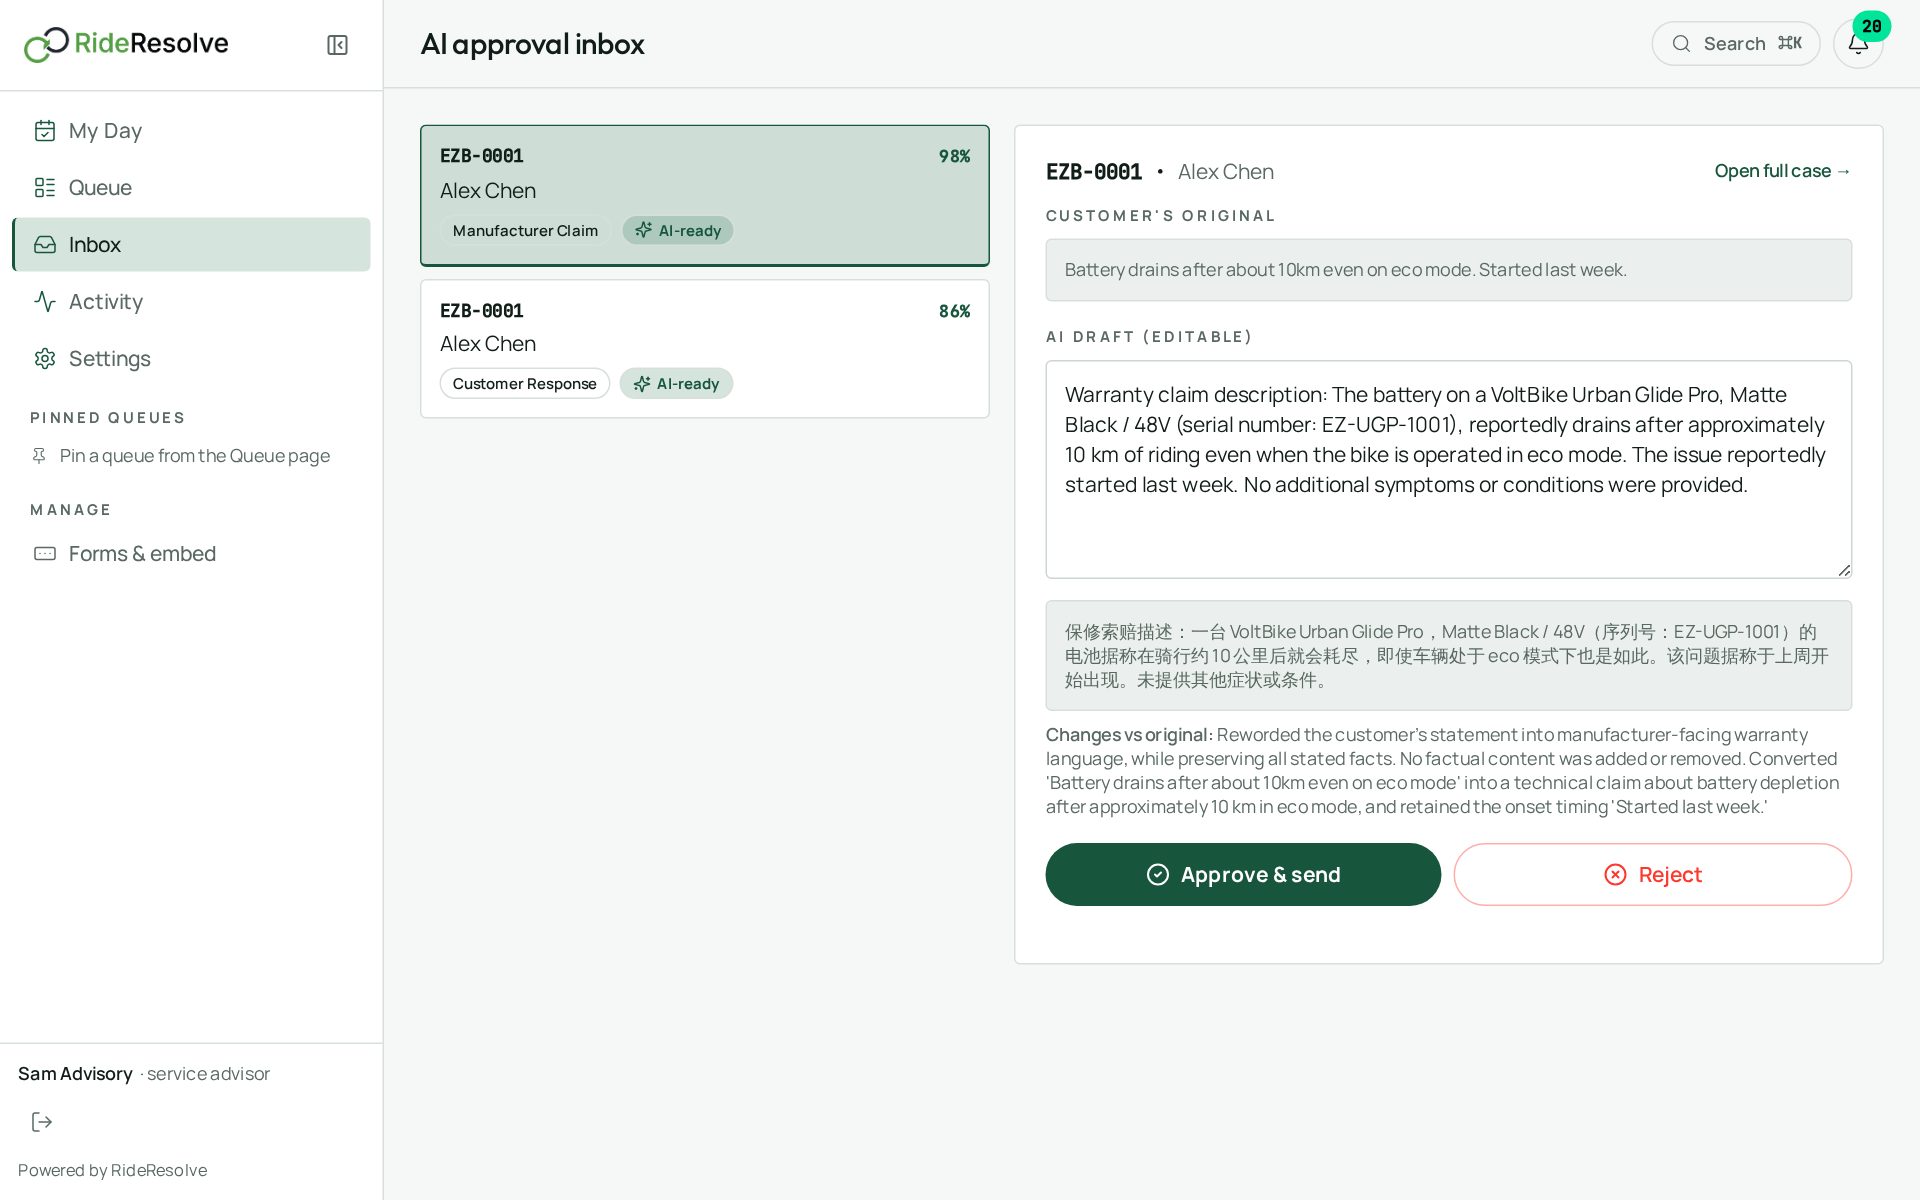Click the Forms & embed icon
The image size is (1920, 1200).
[x=45, y=554]
